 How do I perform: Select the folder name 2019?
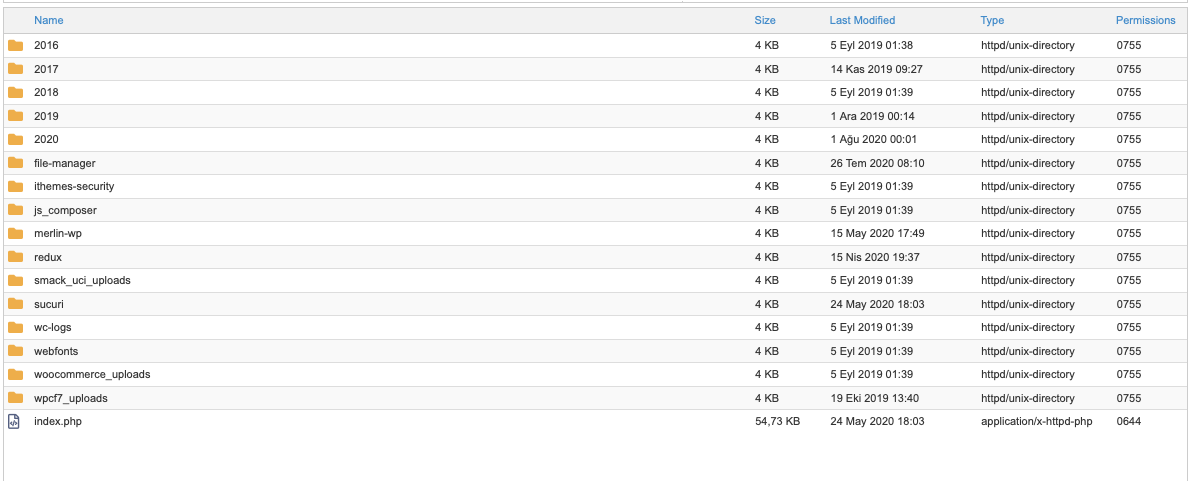click(46, 116)
